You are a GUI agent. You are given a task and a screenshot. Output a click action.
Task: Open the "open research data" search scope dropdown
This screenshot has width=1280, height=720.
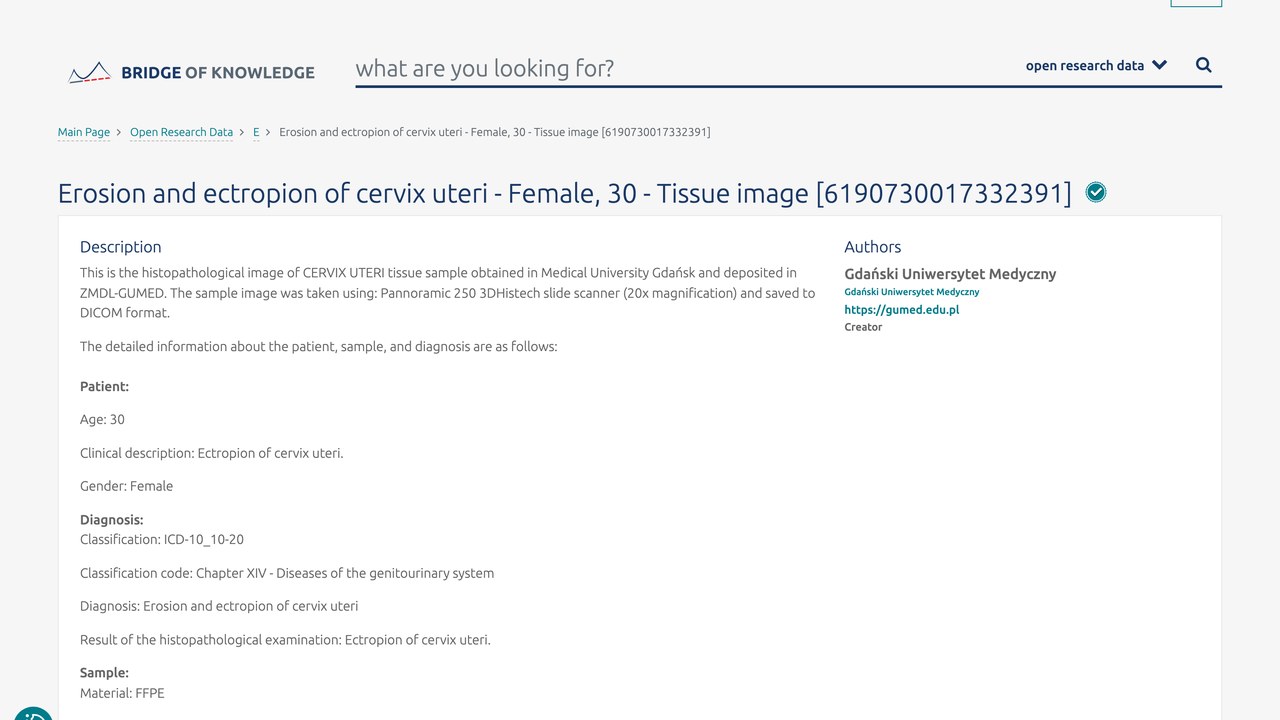pos(1096,65)
